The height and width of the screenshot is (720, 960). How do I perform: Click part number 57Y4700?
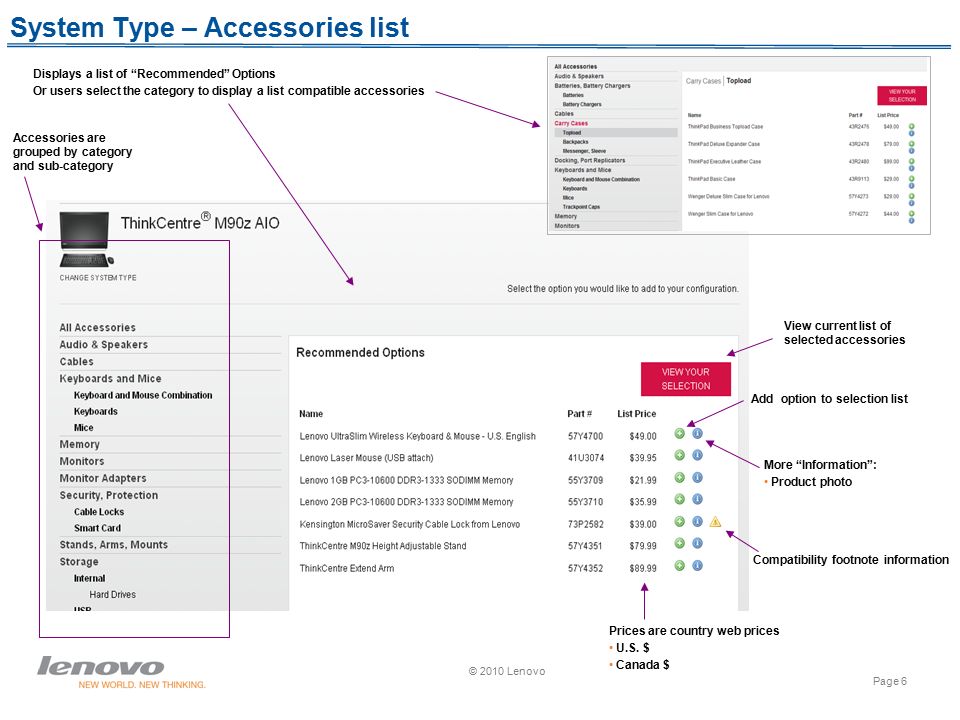585,436
